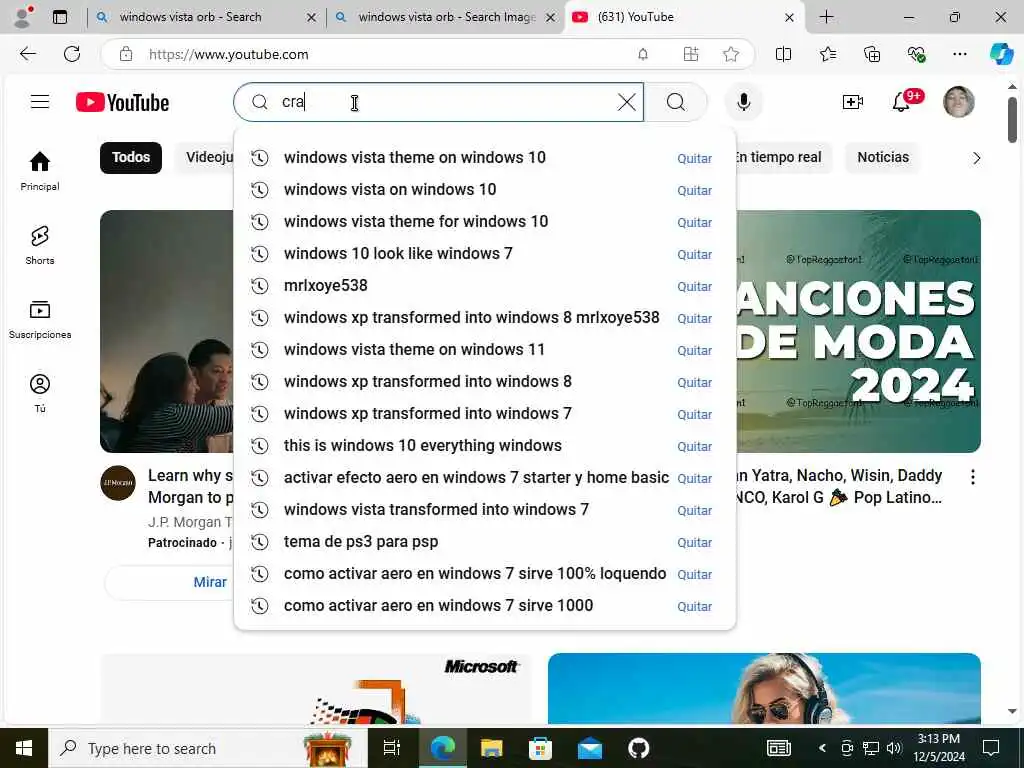The width and height of the screenshot is (1024, 768).
Task: Click the site info lock icon
Action: pos(126,54)
